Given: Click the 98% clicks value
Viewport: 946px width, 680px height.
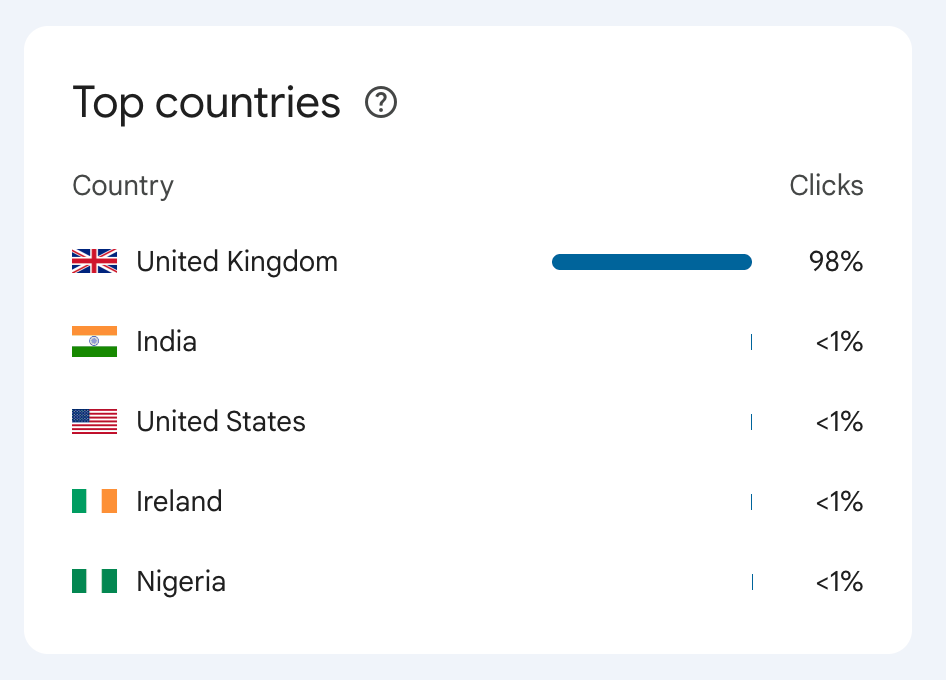Looking at the screenshot, I should tap(836, 262).
